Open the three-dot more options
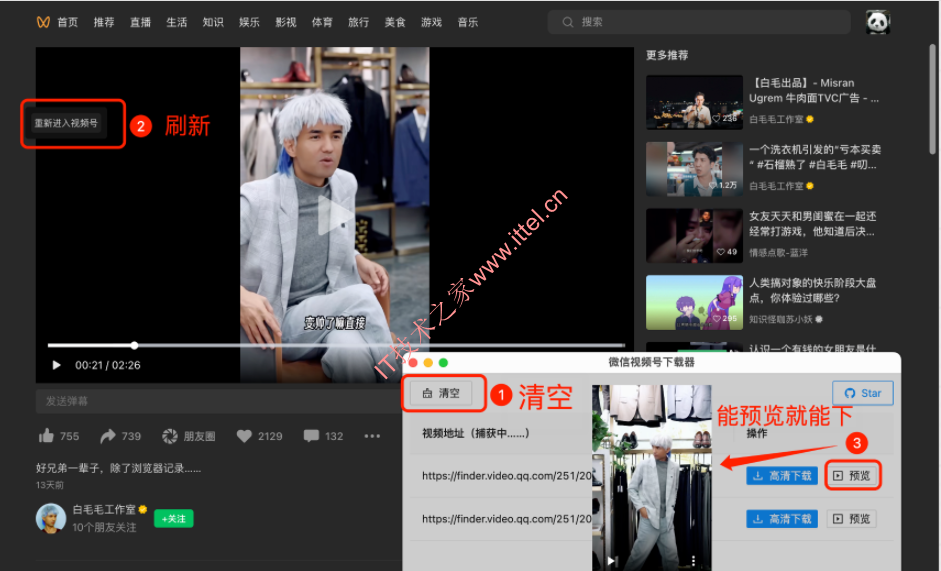 click(372, 436)
